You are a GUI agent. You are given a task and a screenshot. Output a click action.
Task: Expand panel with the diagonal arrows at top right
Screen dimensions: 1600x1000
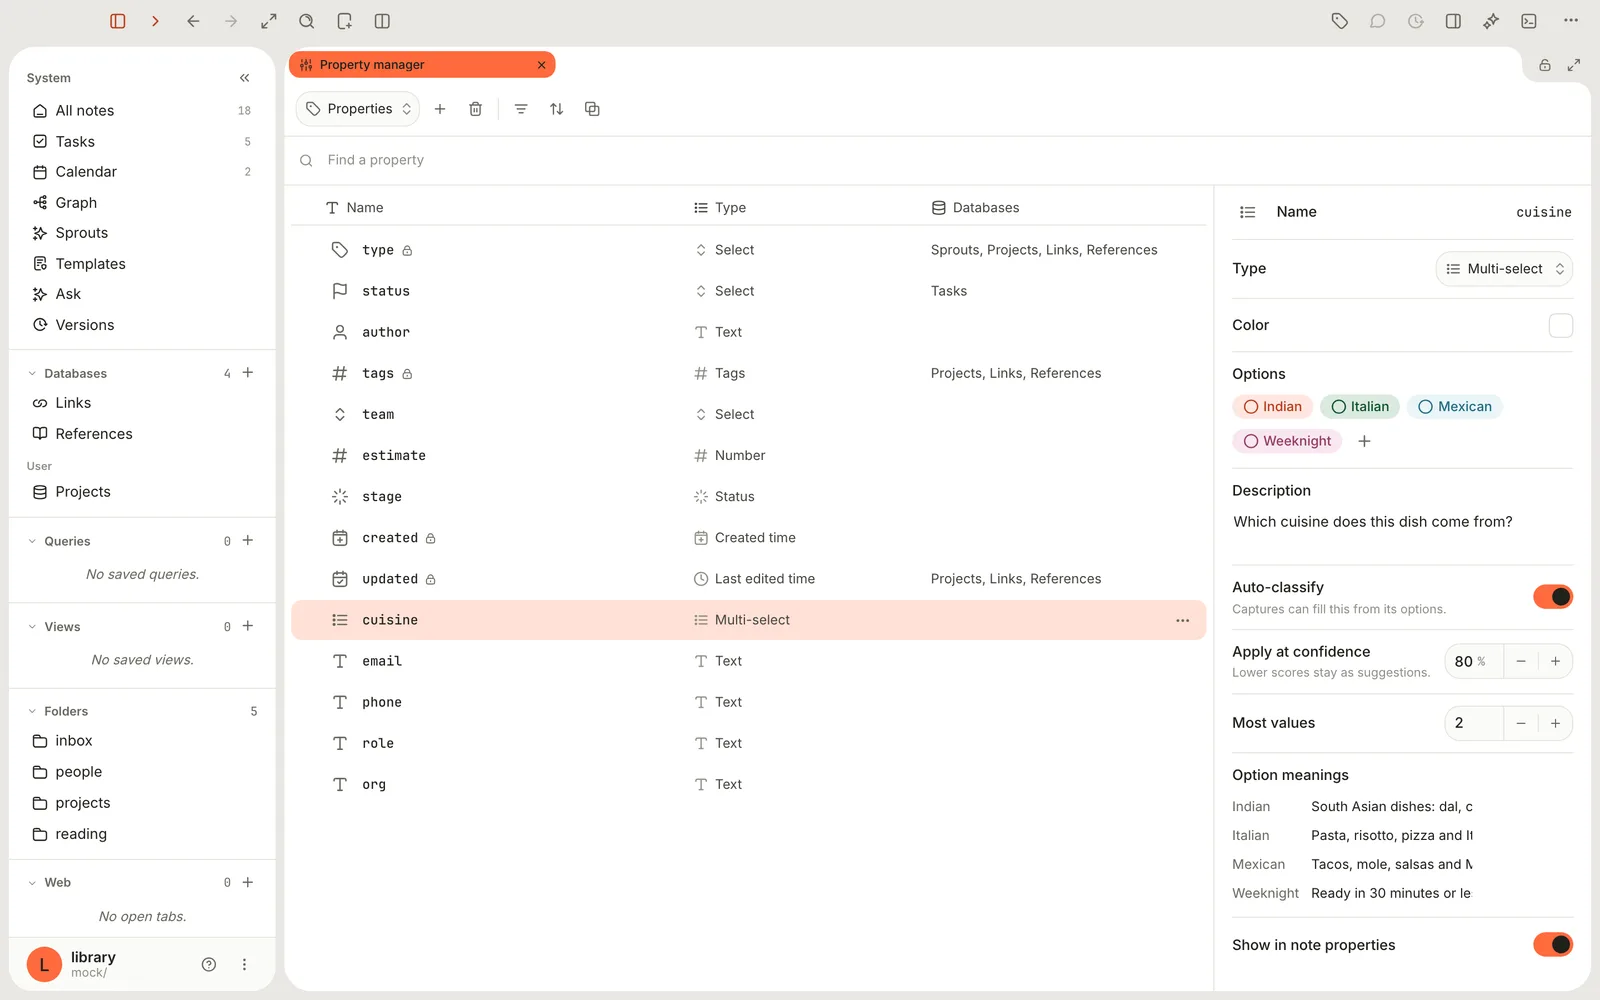[1574, 65]
